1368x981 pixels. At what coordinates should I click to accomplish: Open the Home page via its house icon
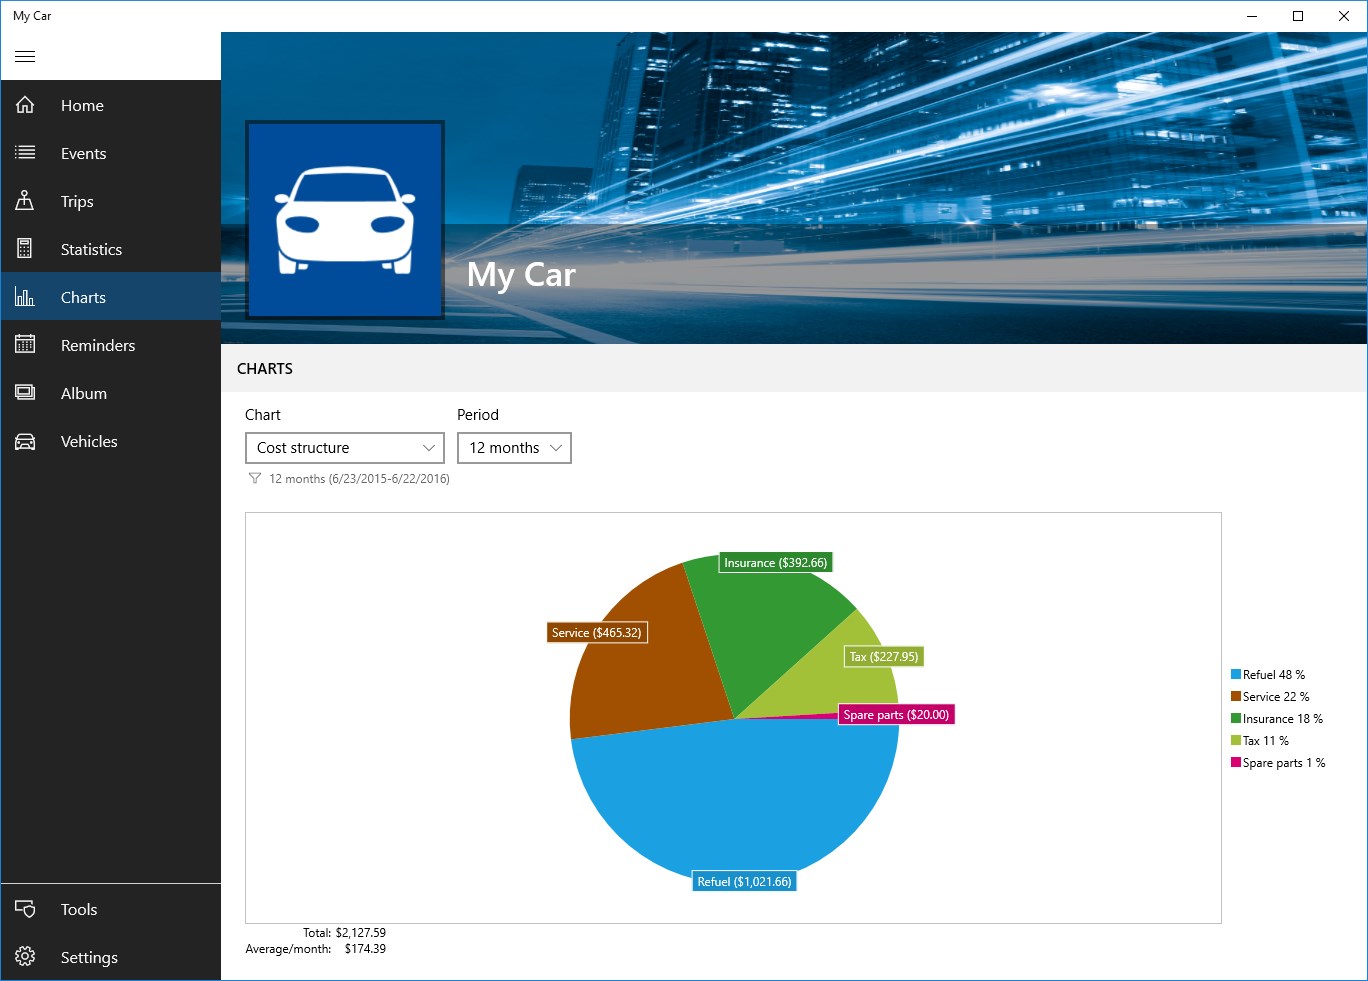(x=25, y=104)
